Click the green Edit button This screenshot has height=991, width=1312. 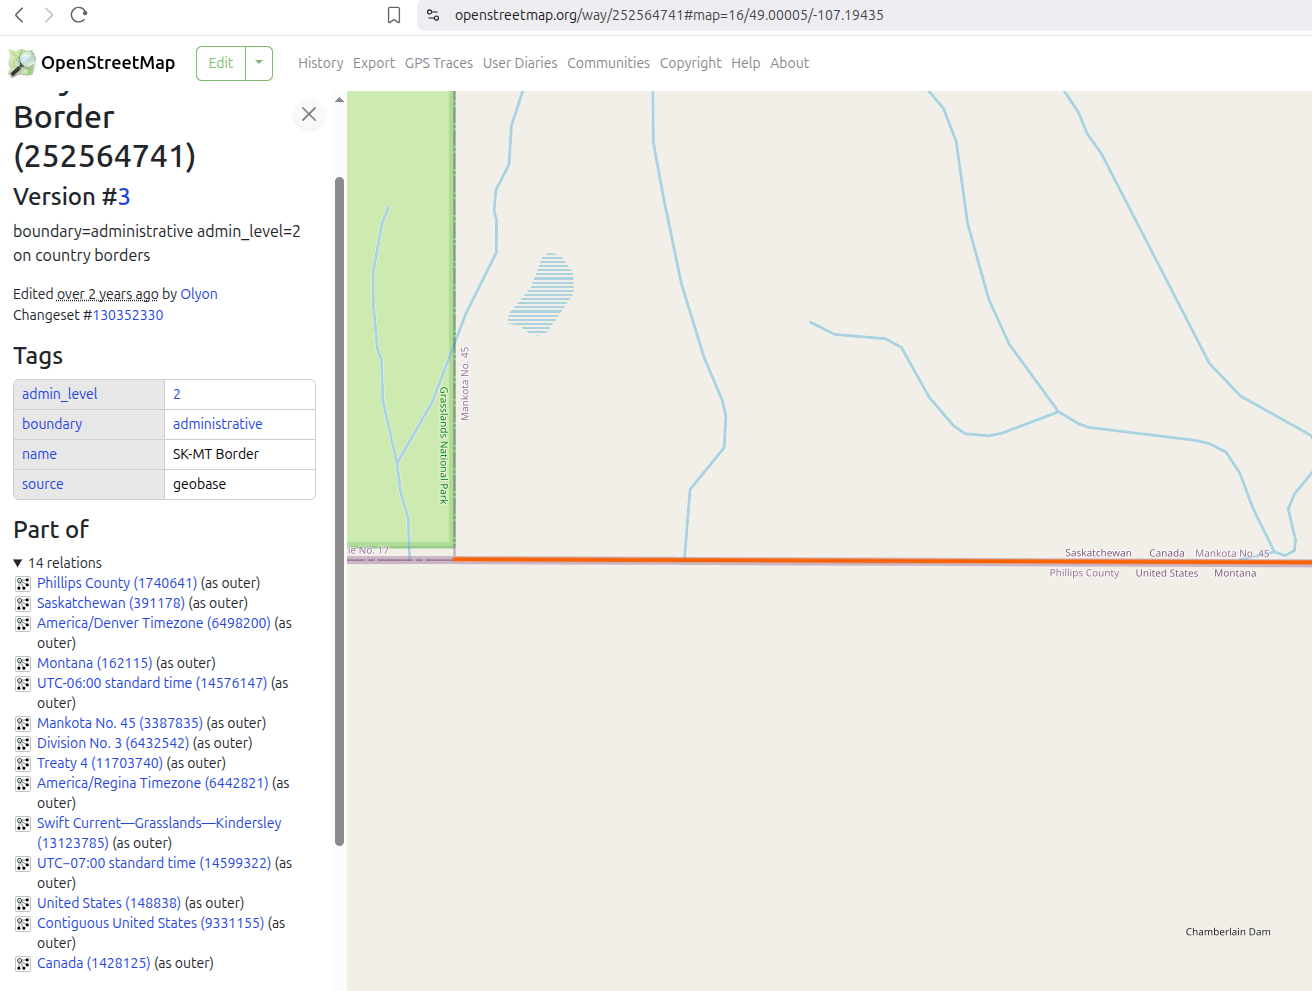click(221, 63)
